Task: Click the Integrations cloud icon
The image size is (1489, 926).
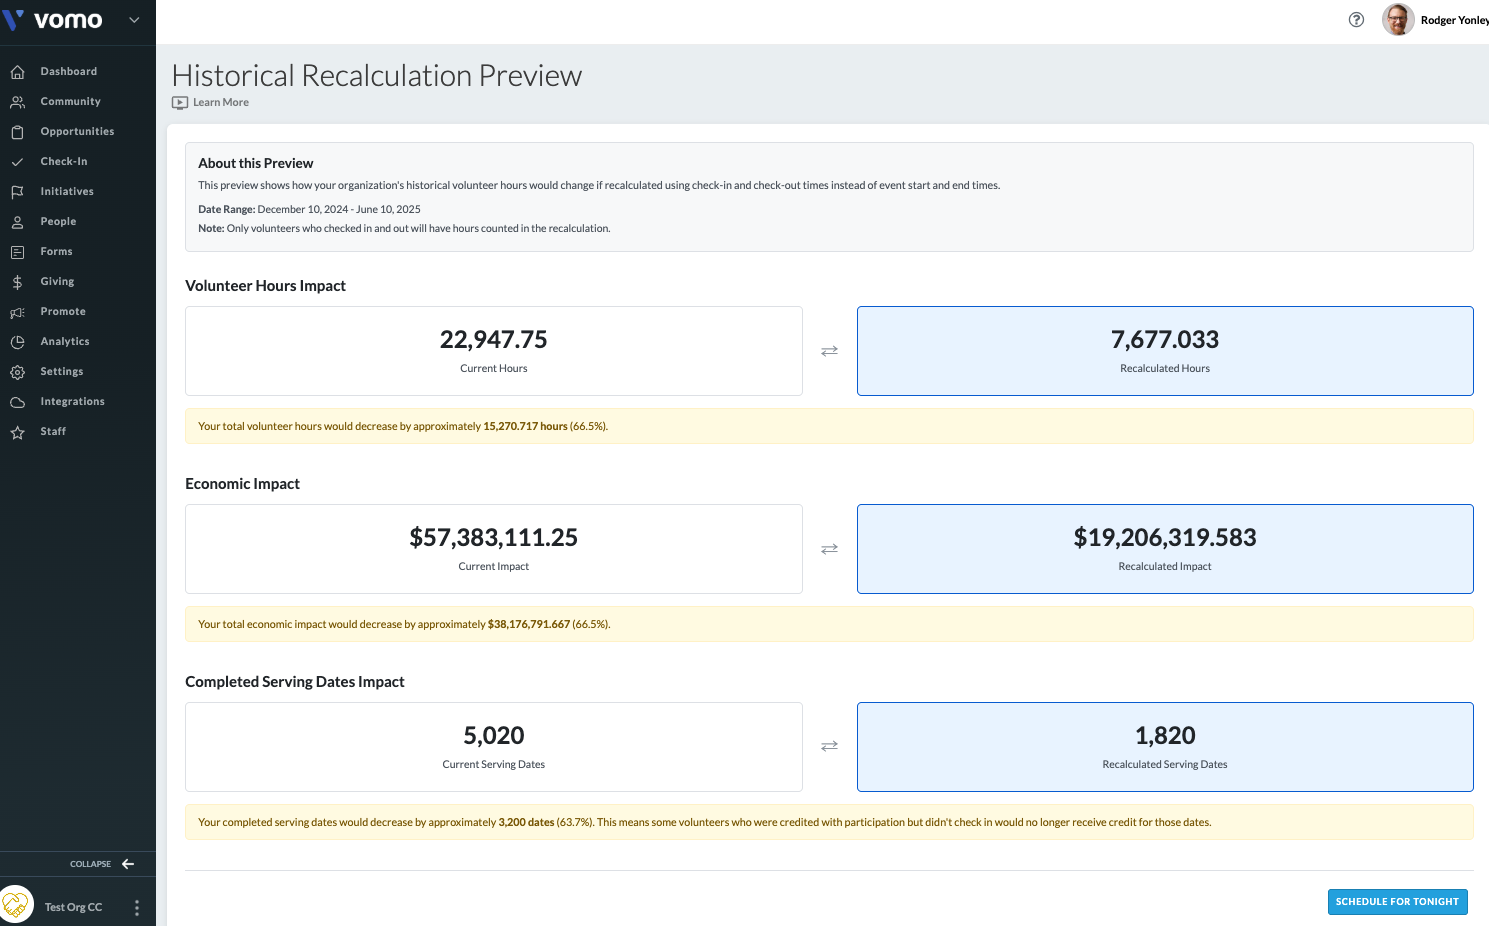Action: (17, 402)
